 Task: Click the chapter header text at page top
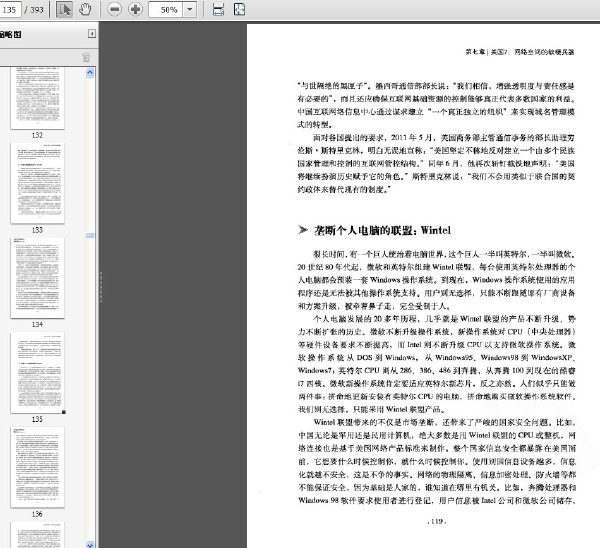(x=520, y=52)
